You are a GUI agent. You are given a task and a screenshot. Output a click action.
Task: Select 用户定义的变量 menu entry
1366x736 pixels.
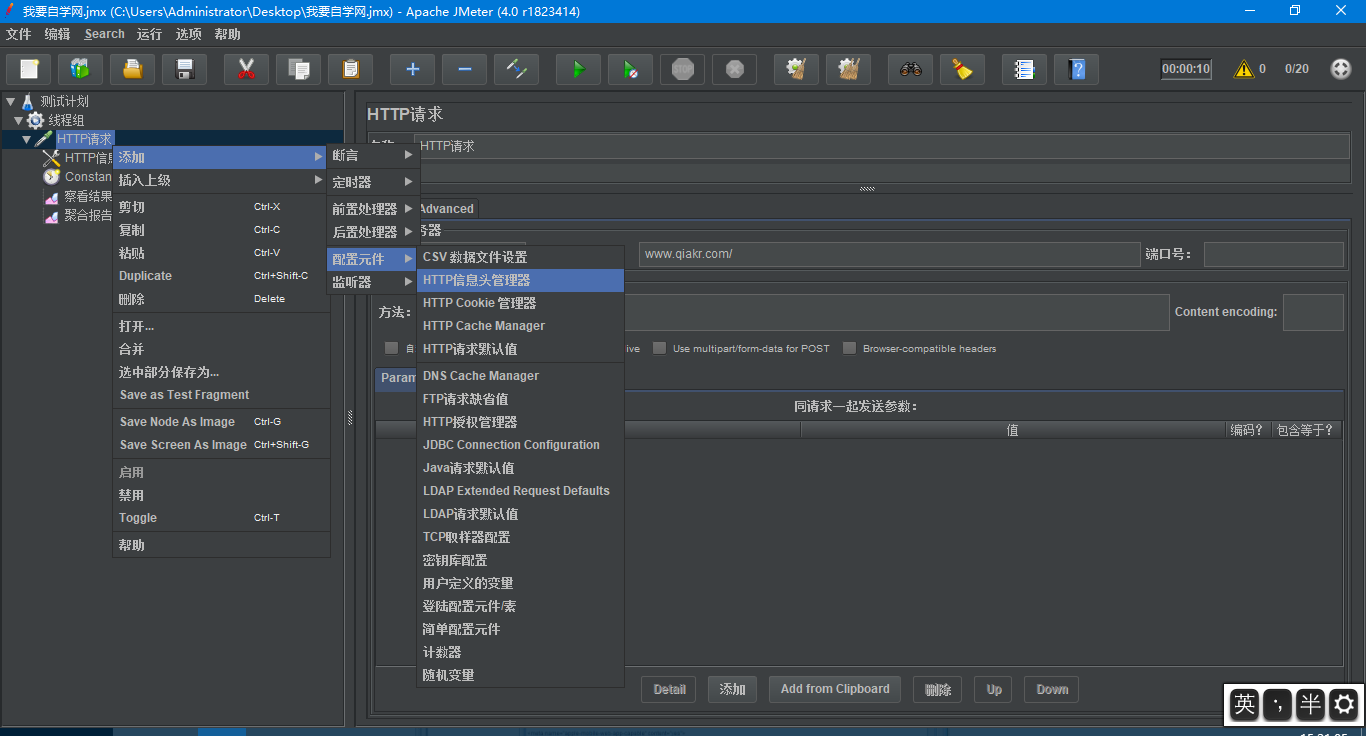tap(520, 583)
